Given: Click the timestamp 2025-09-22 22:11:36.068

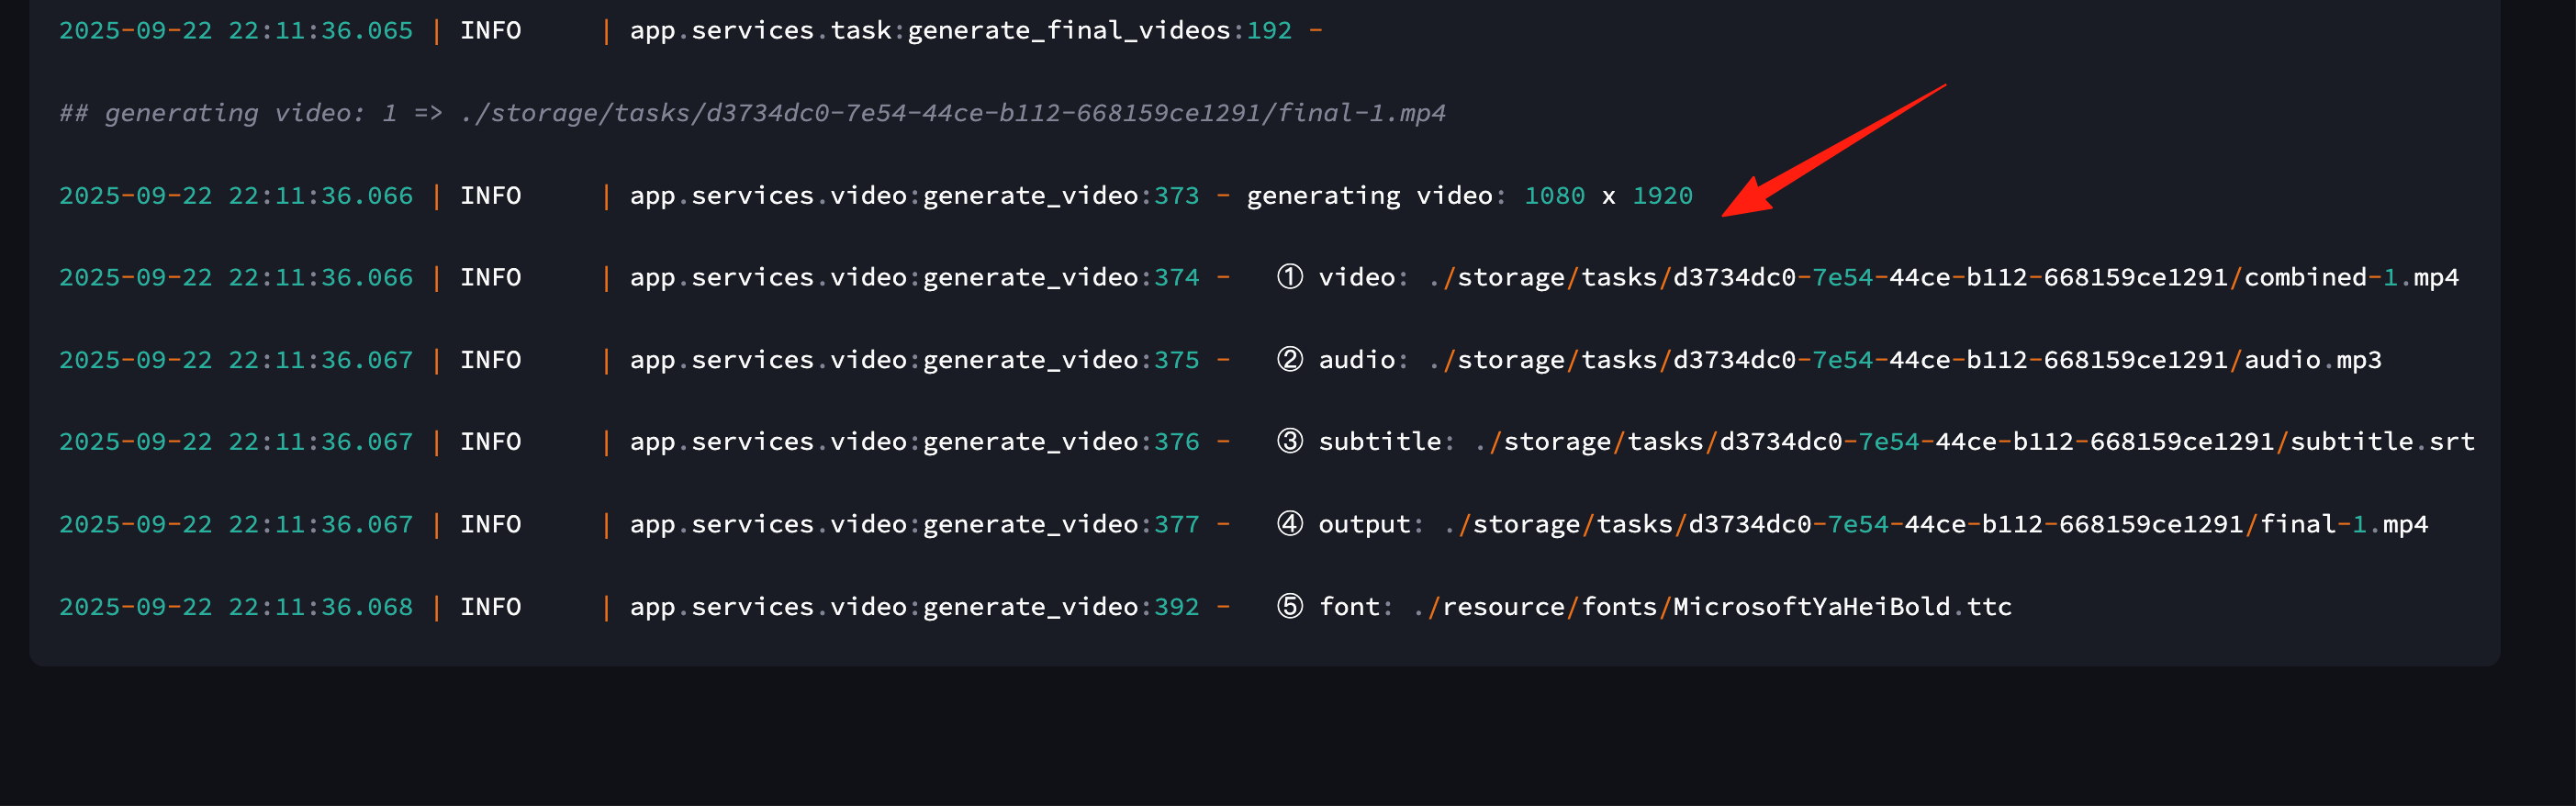Looking at the screenshot, I should point(236,607).
